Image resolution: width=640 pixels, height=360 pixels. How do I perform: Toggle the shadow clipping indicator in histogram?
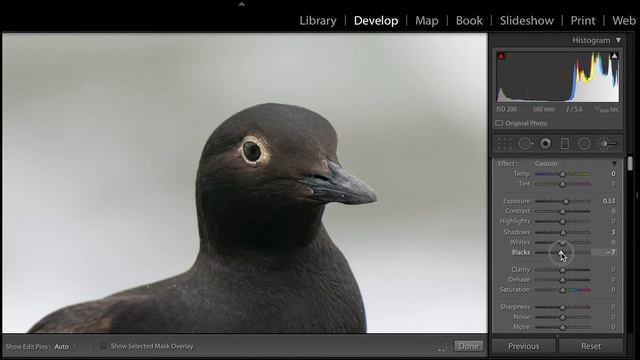click(x=501, y=56)
